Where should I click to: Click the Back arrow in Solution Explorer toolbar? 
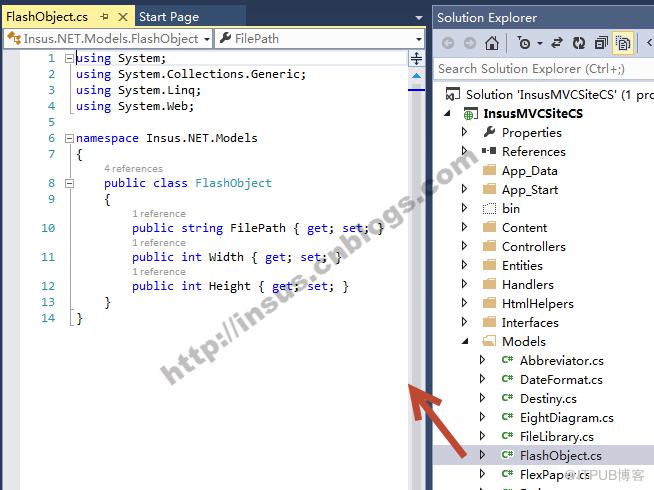pos(448,43)
